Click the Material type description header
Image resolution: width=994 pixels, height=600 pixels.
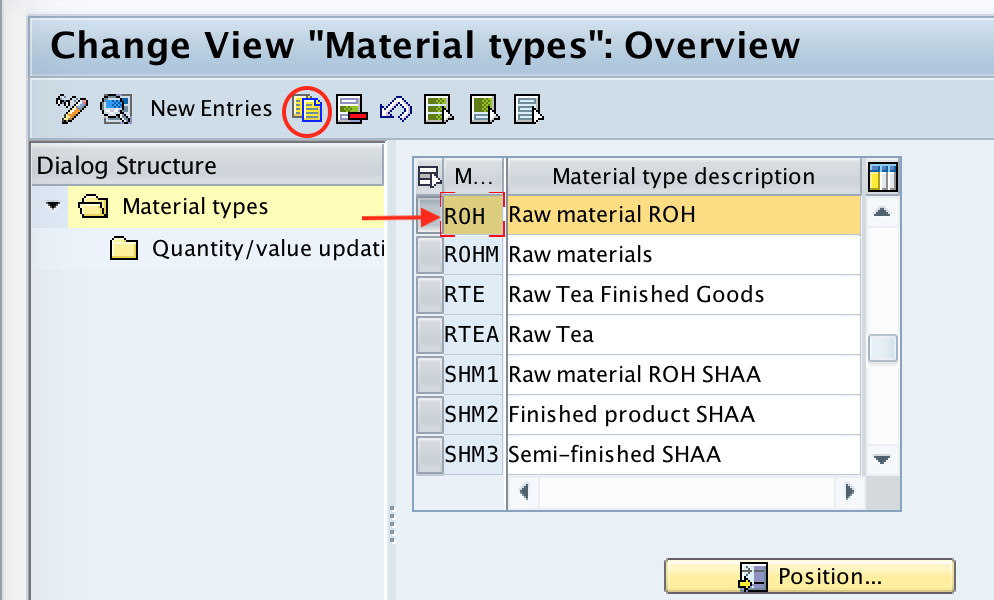[683, 176]
